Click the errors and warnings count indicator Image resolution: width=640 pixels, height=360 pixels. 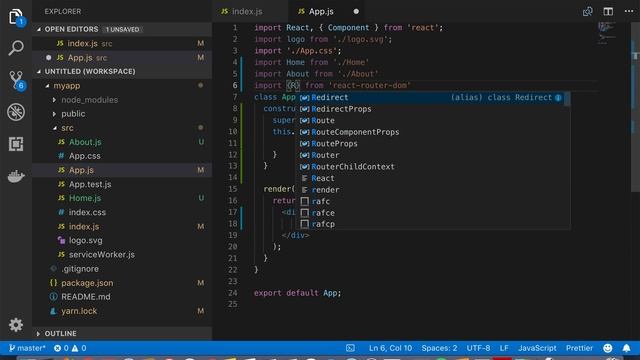tap(70, 348)
